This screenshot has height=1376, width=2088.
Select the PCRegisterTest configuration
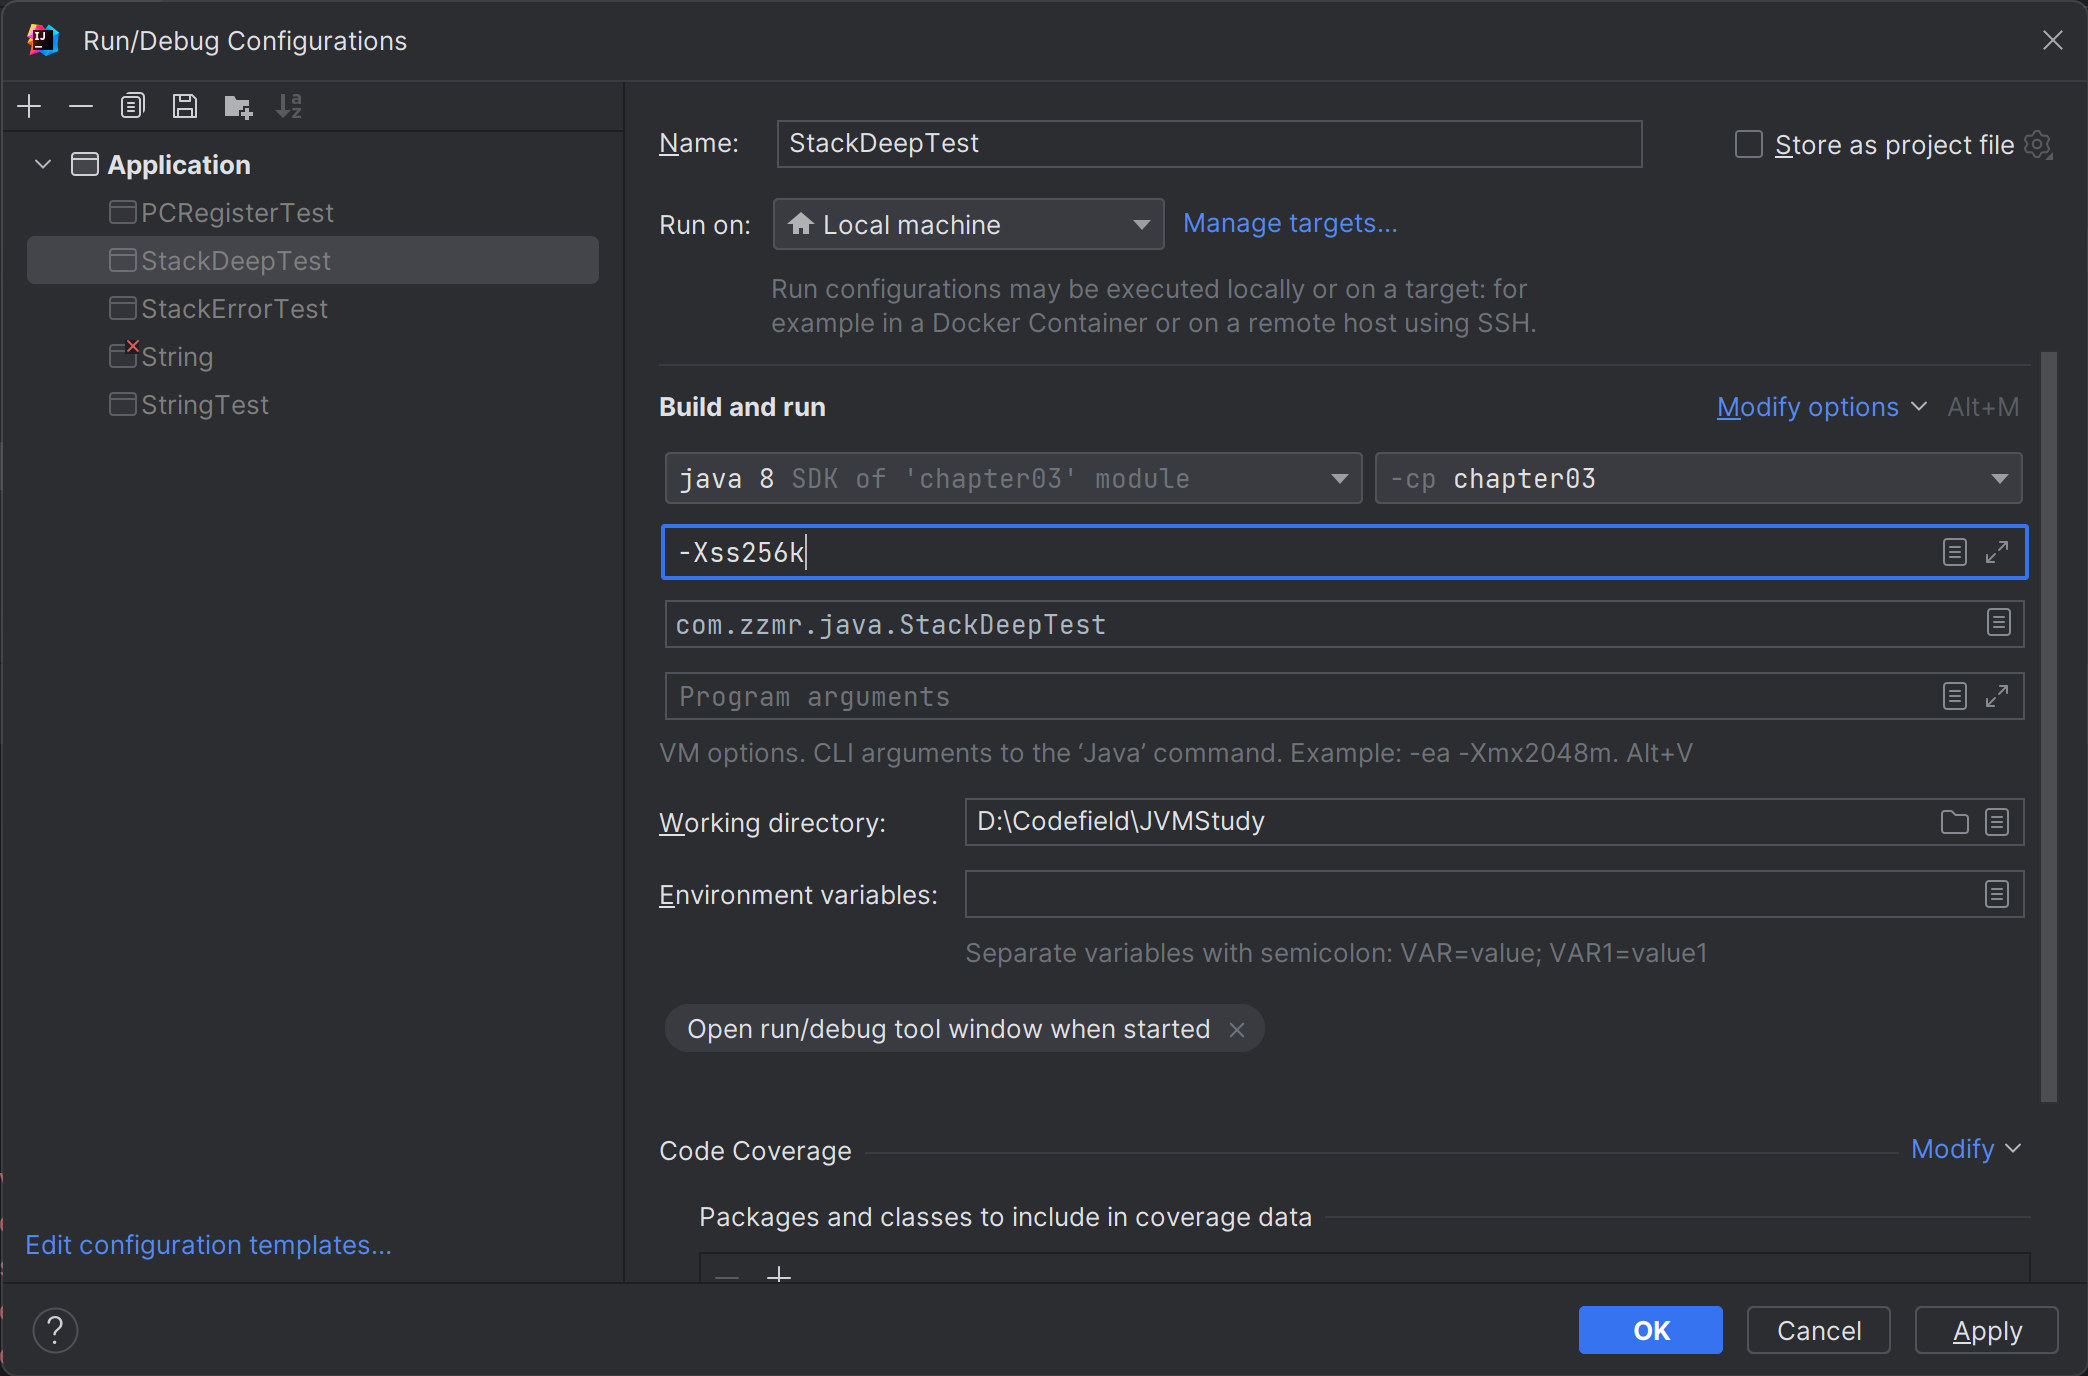tap(237, 212)
